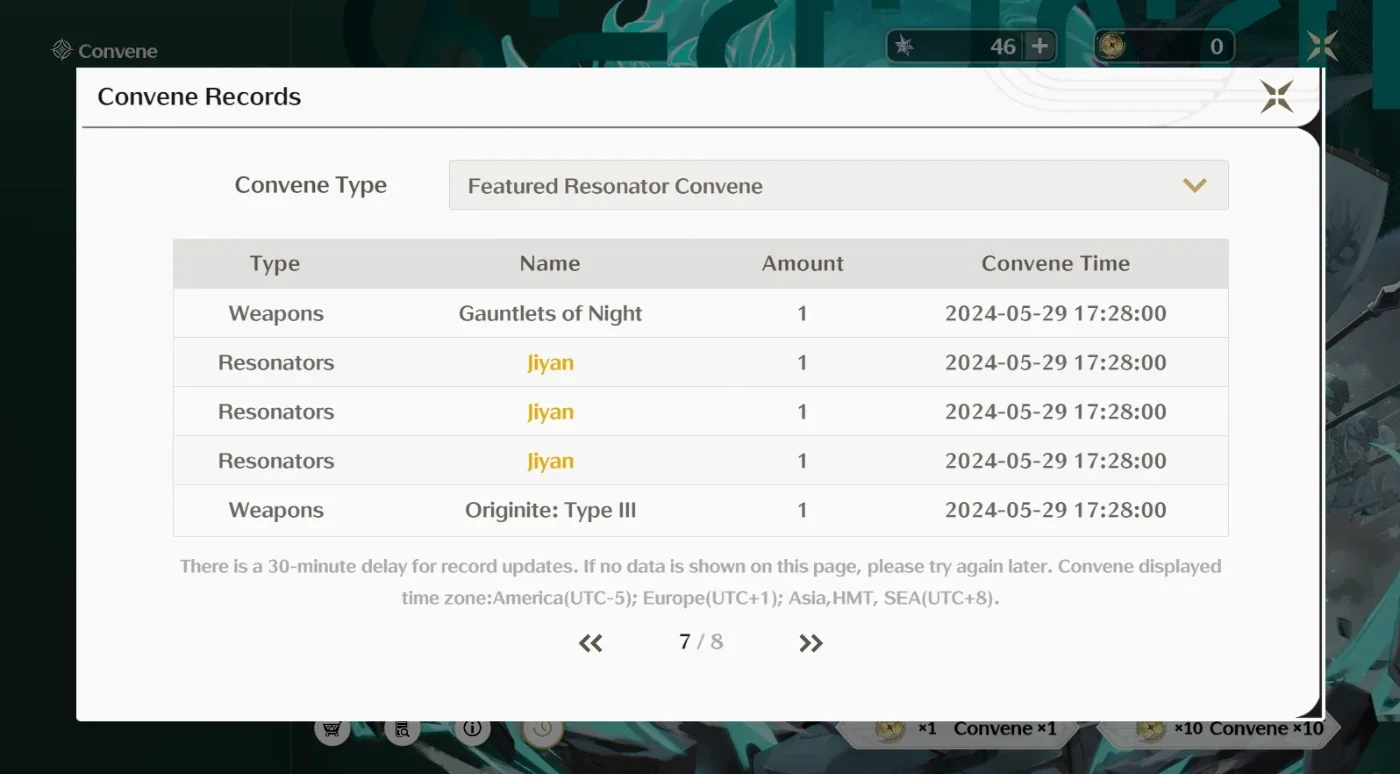
Task: Add Astrite with the plus button
Action: pos(1040,46)
